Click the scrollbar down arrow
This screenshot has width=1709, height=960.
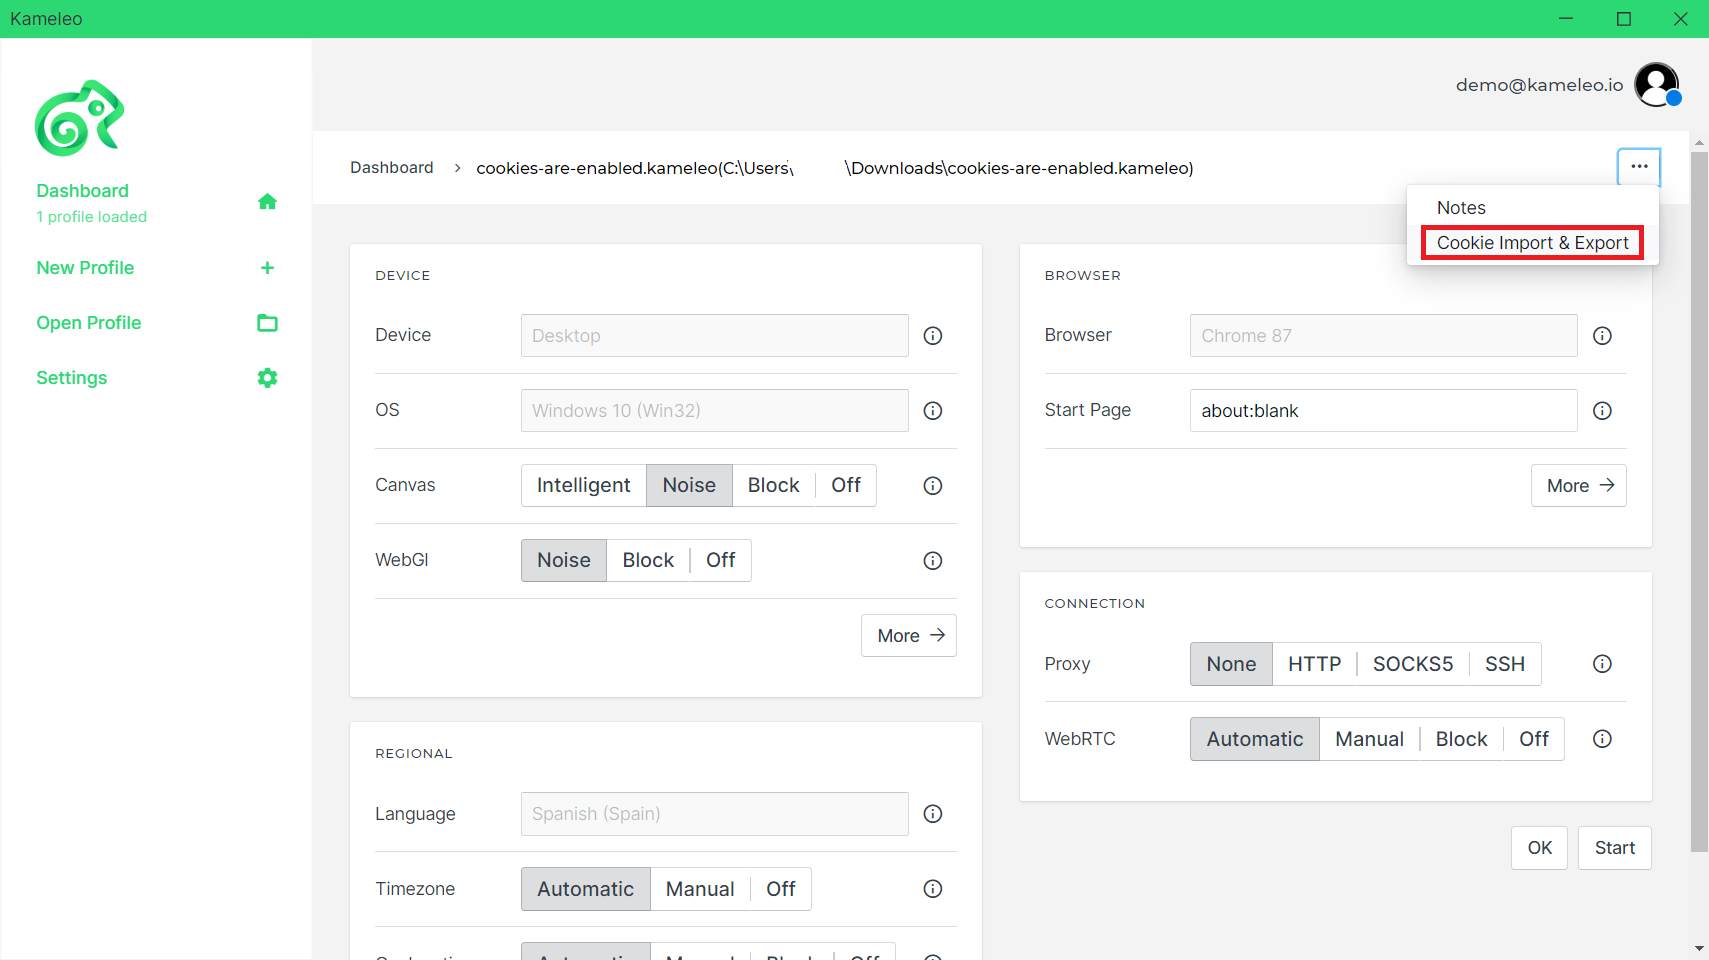pyautogui.click(x=1699, y=948)
